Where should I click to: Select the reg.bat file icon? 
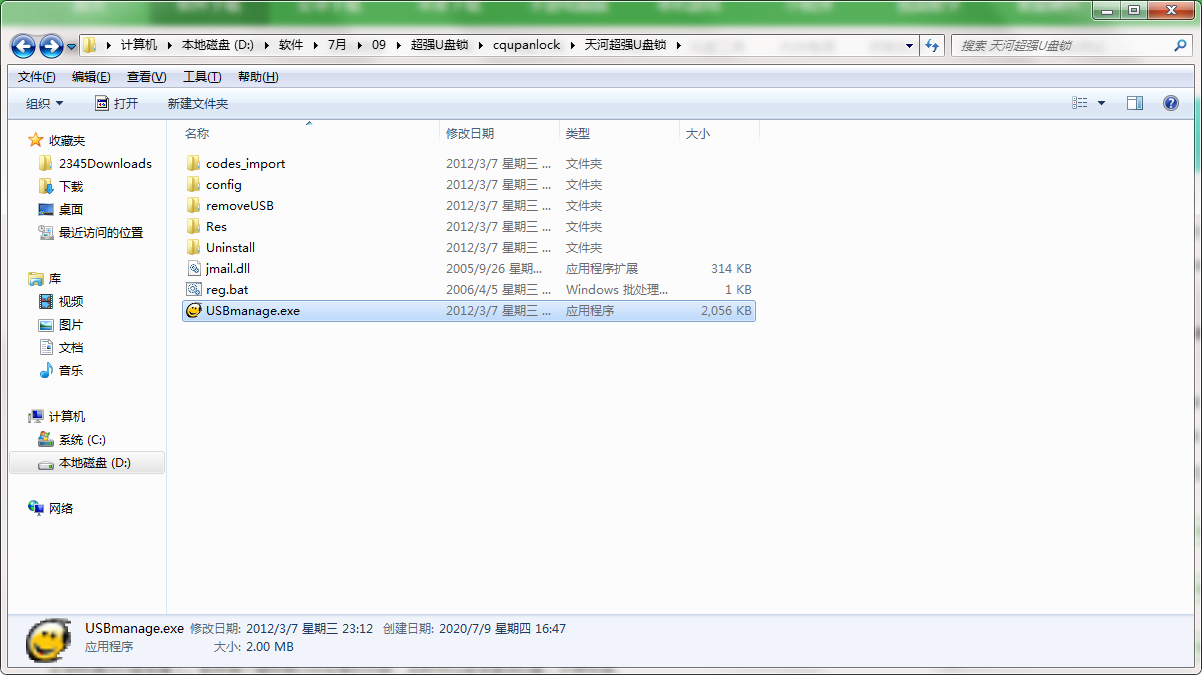[194, 289]
